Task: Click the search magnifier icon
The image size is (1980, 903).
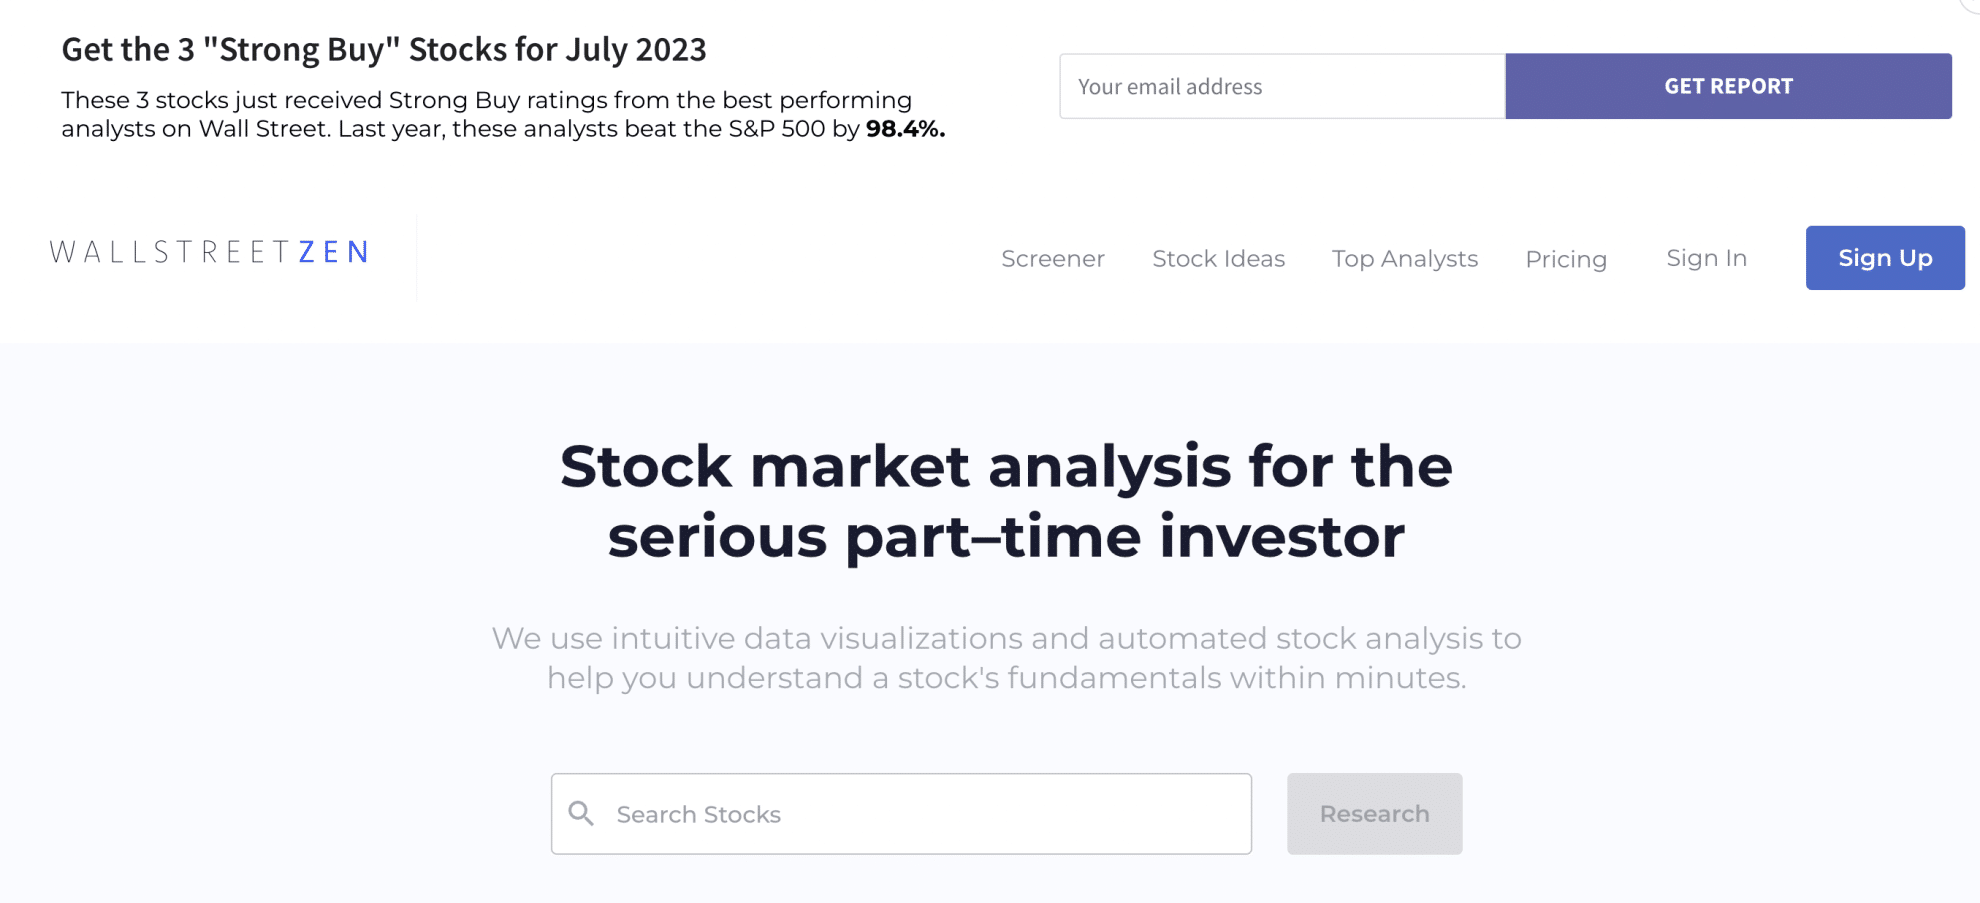Action: tap(582, 814)
